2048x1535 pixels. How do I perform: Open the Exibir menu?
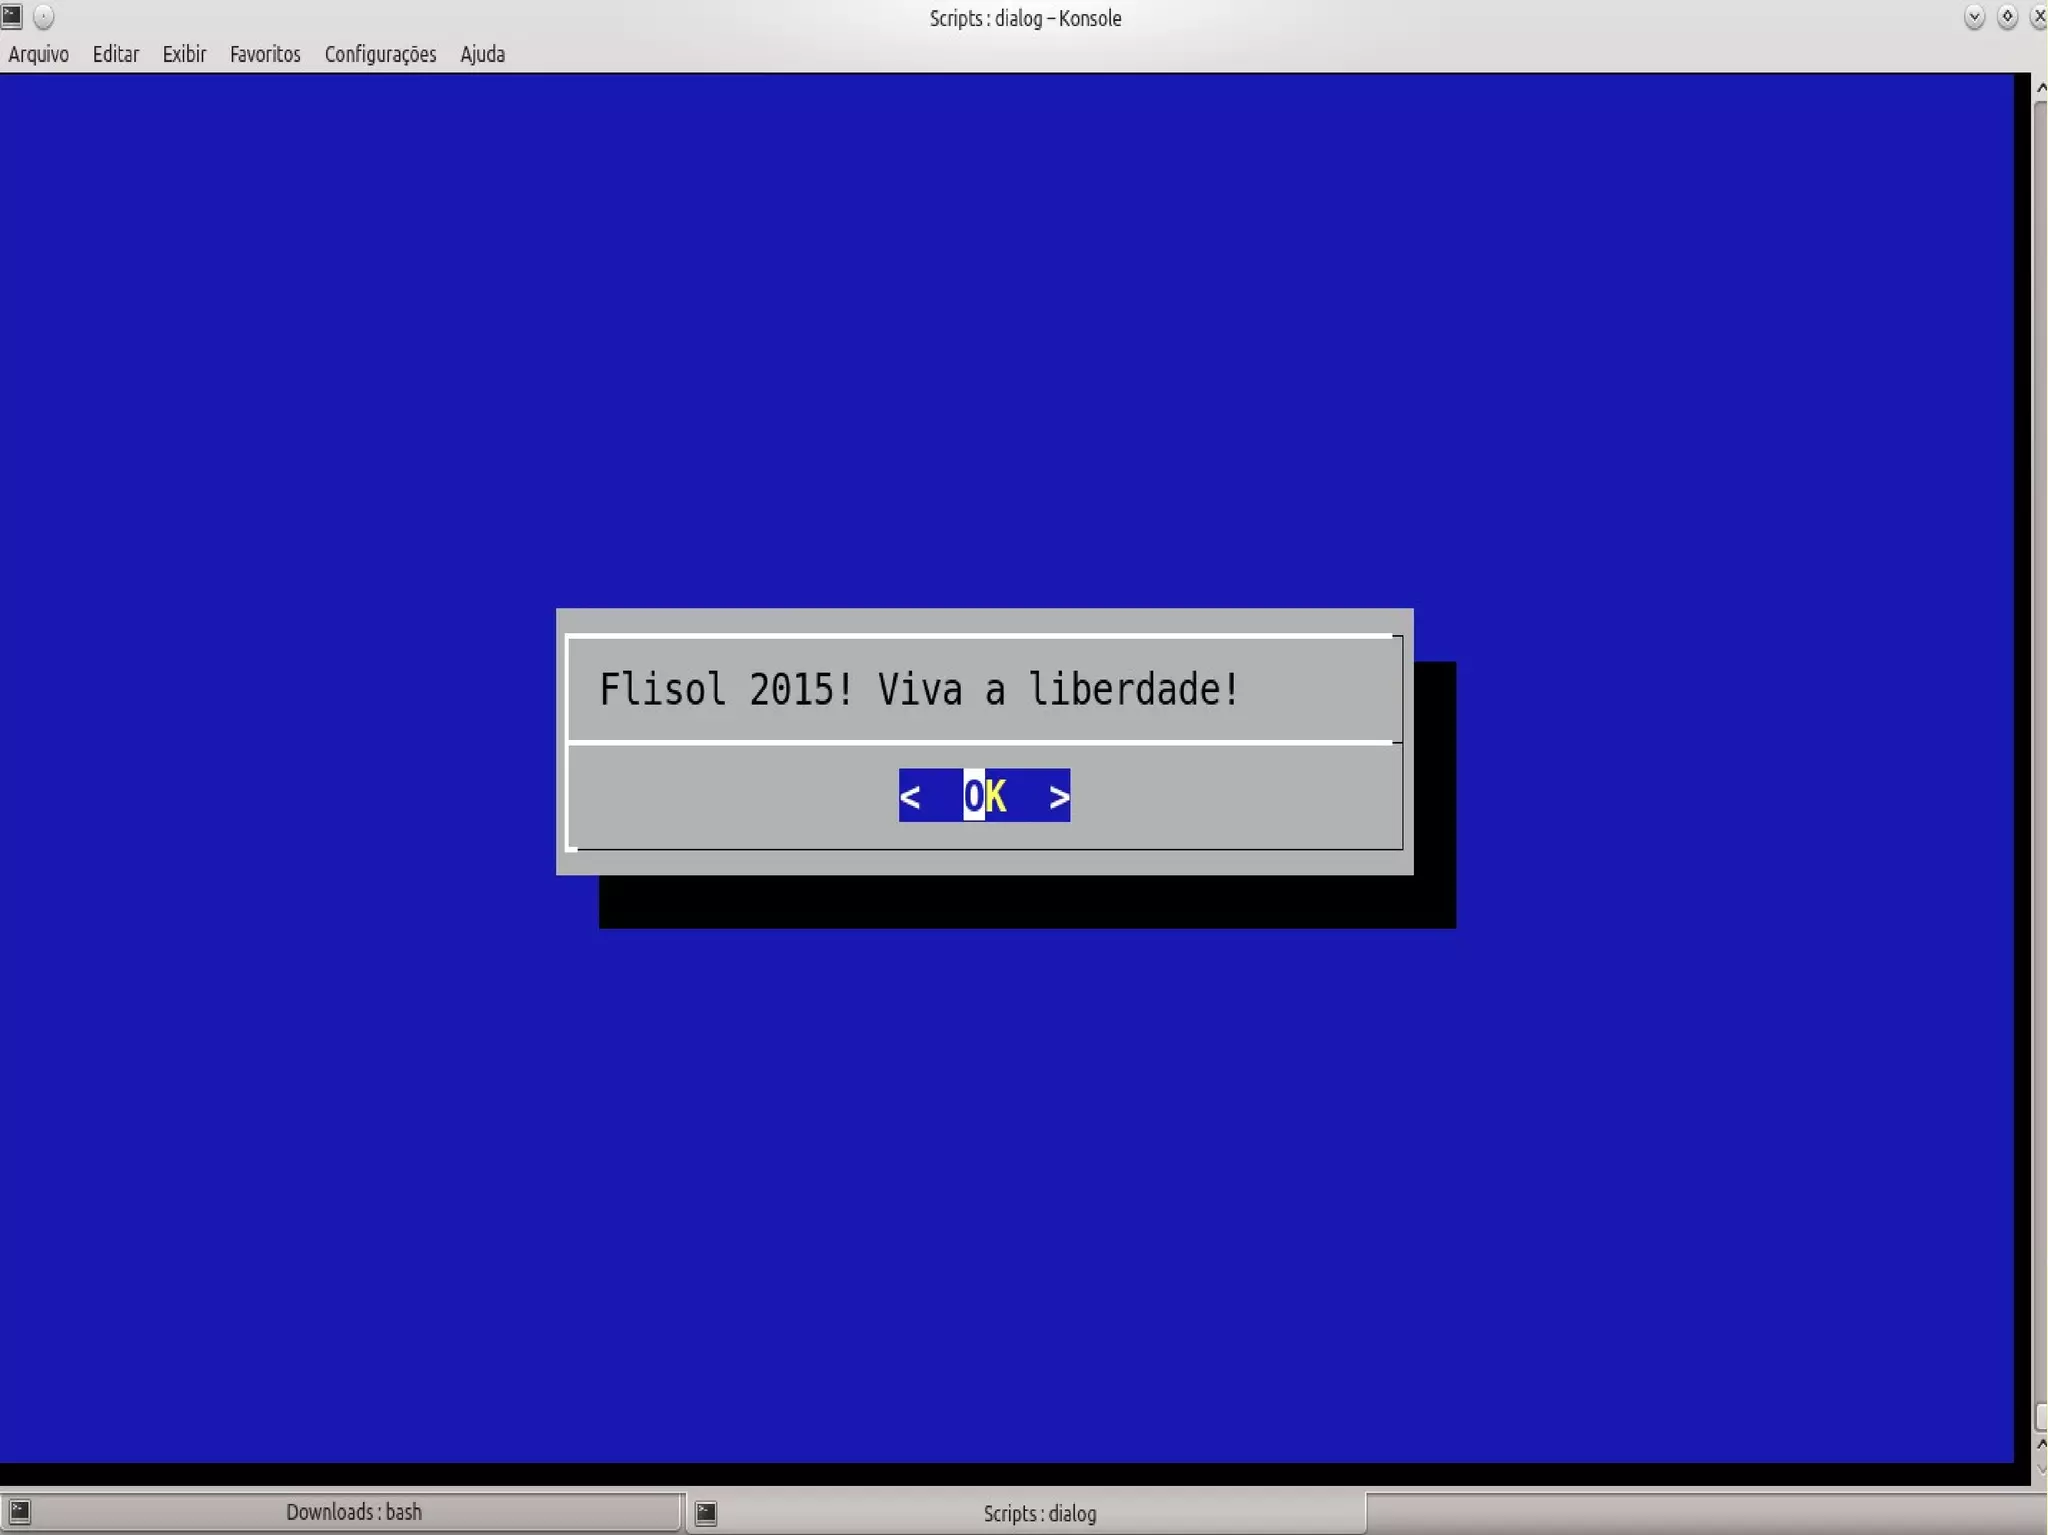[184, 54]
